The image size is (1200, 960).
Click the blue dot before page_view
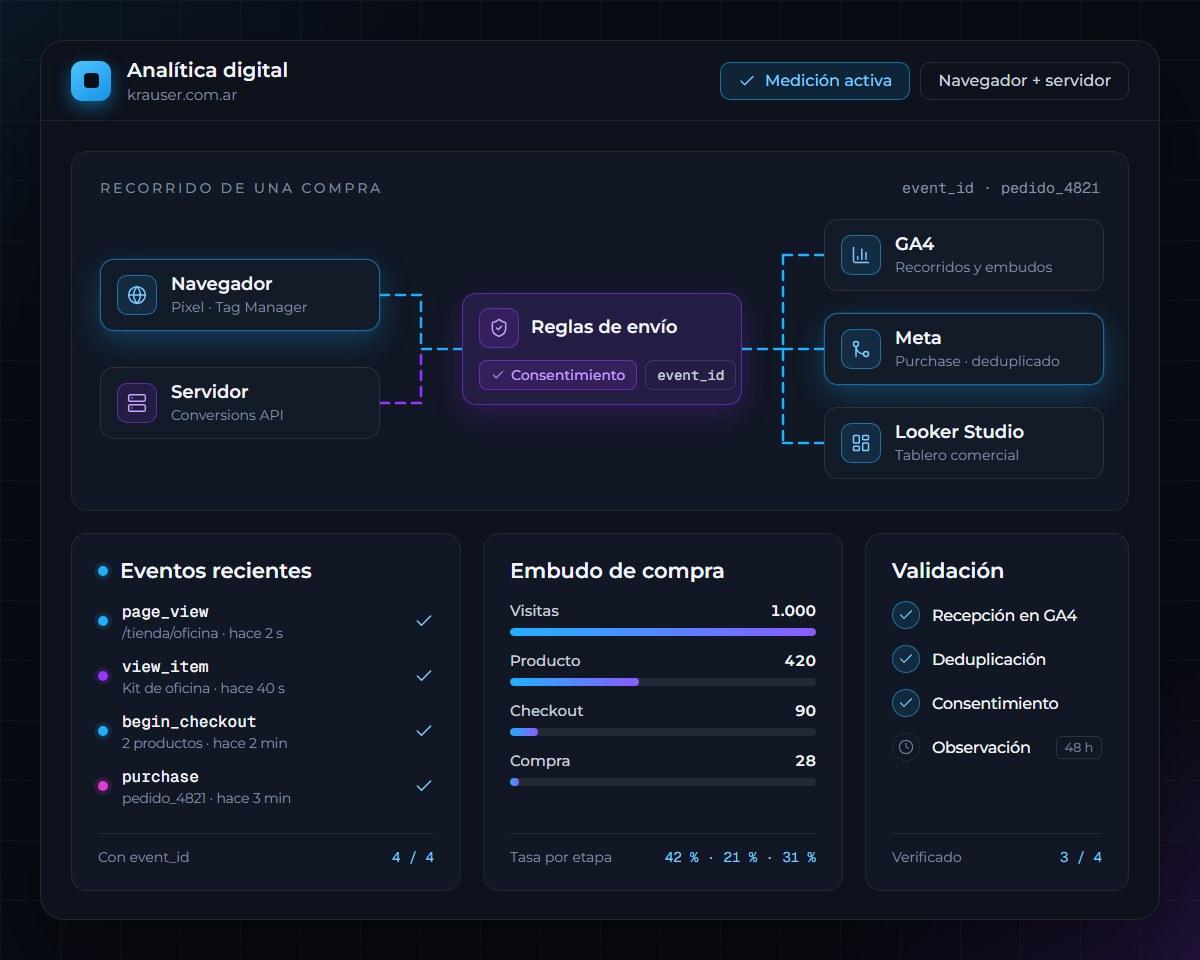click(102, 621)
